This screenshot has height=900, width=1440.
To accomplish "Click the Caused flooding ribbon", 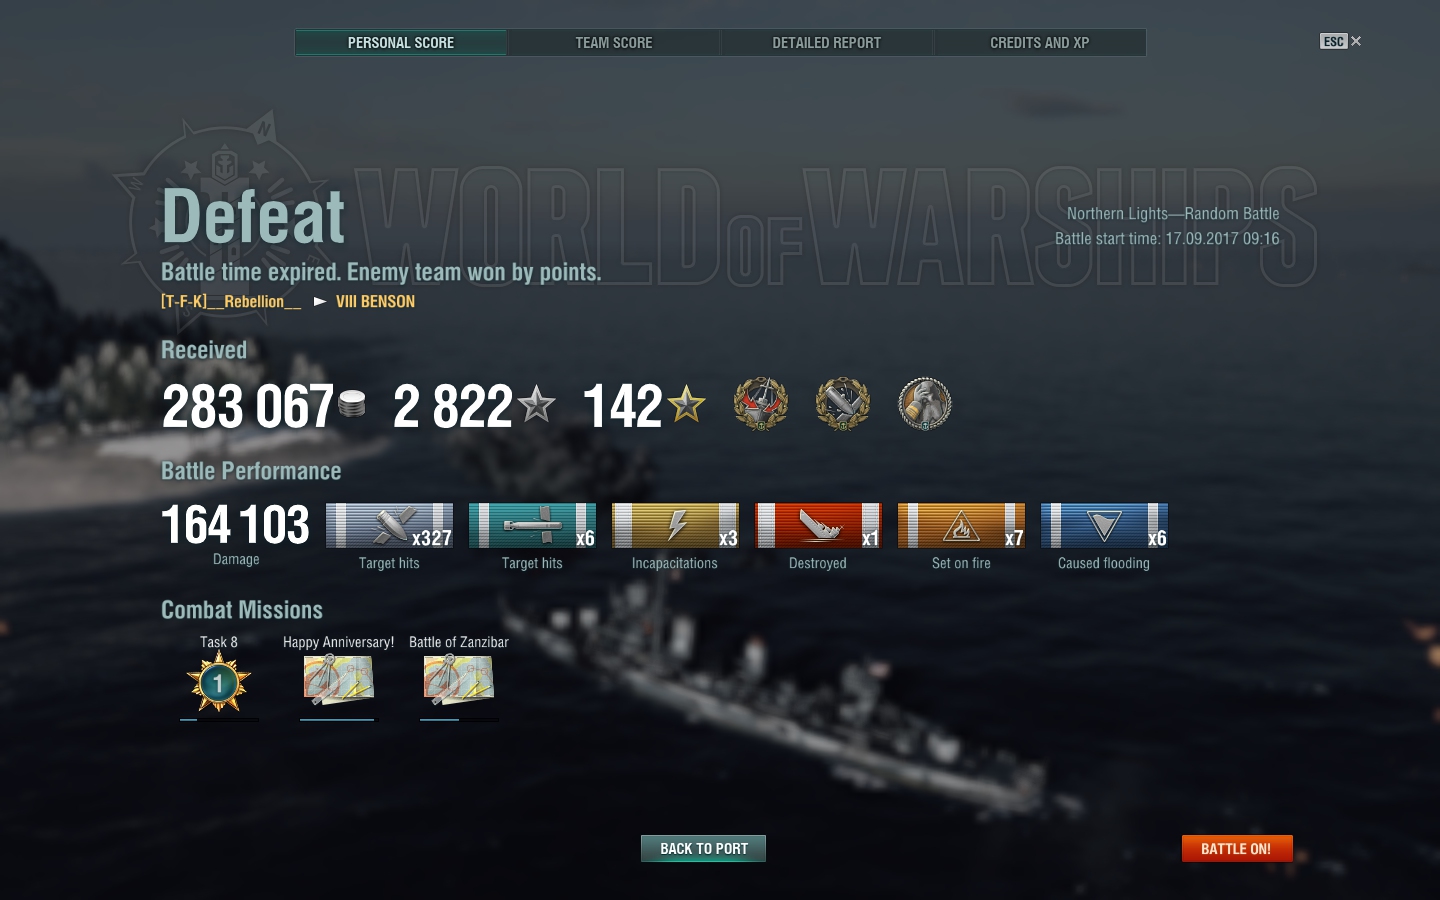I will [x=1104, y=526].
